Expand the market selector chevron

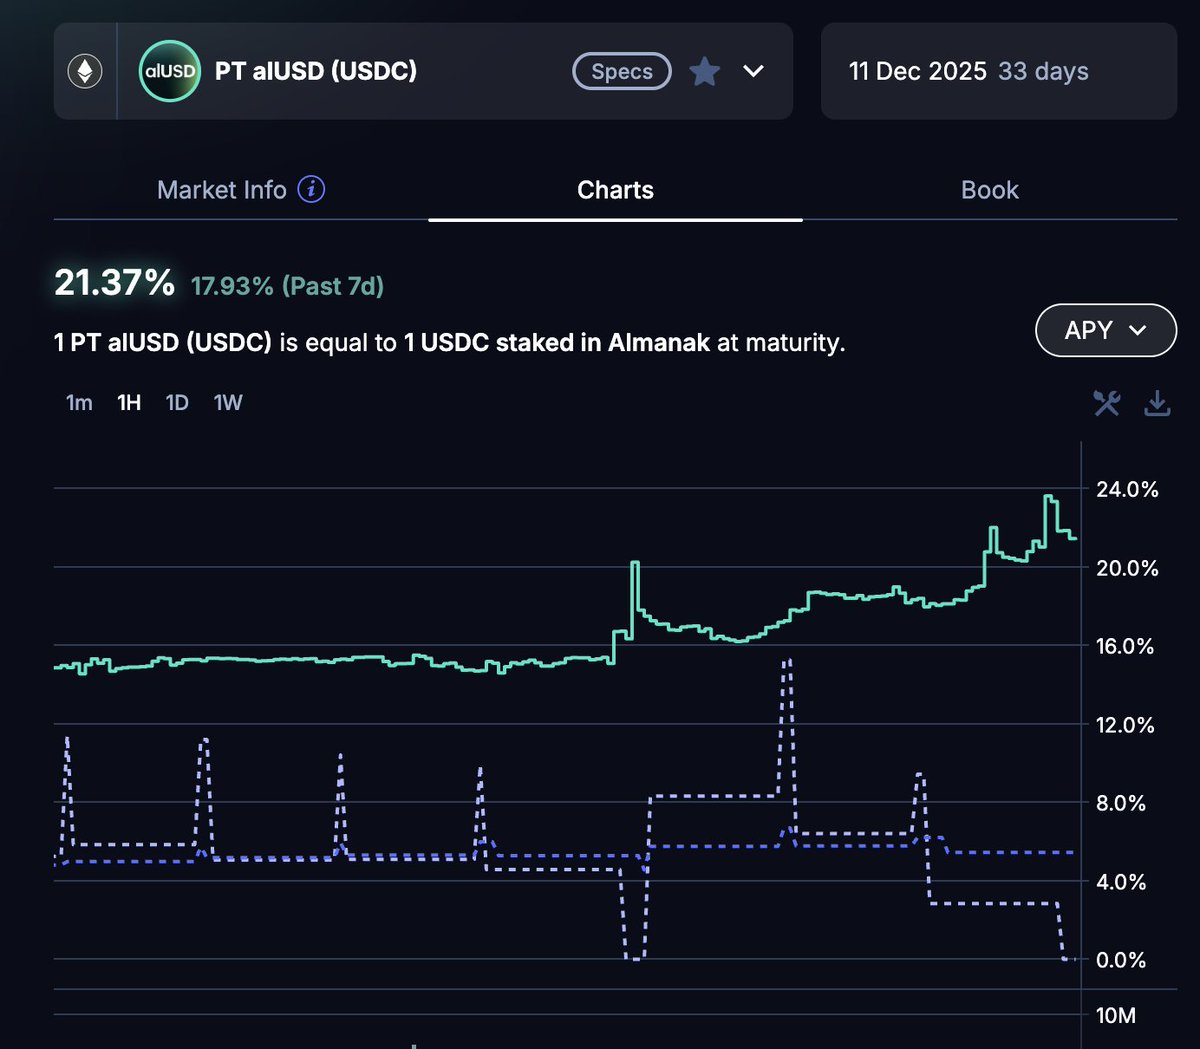tap(754, 71)
